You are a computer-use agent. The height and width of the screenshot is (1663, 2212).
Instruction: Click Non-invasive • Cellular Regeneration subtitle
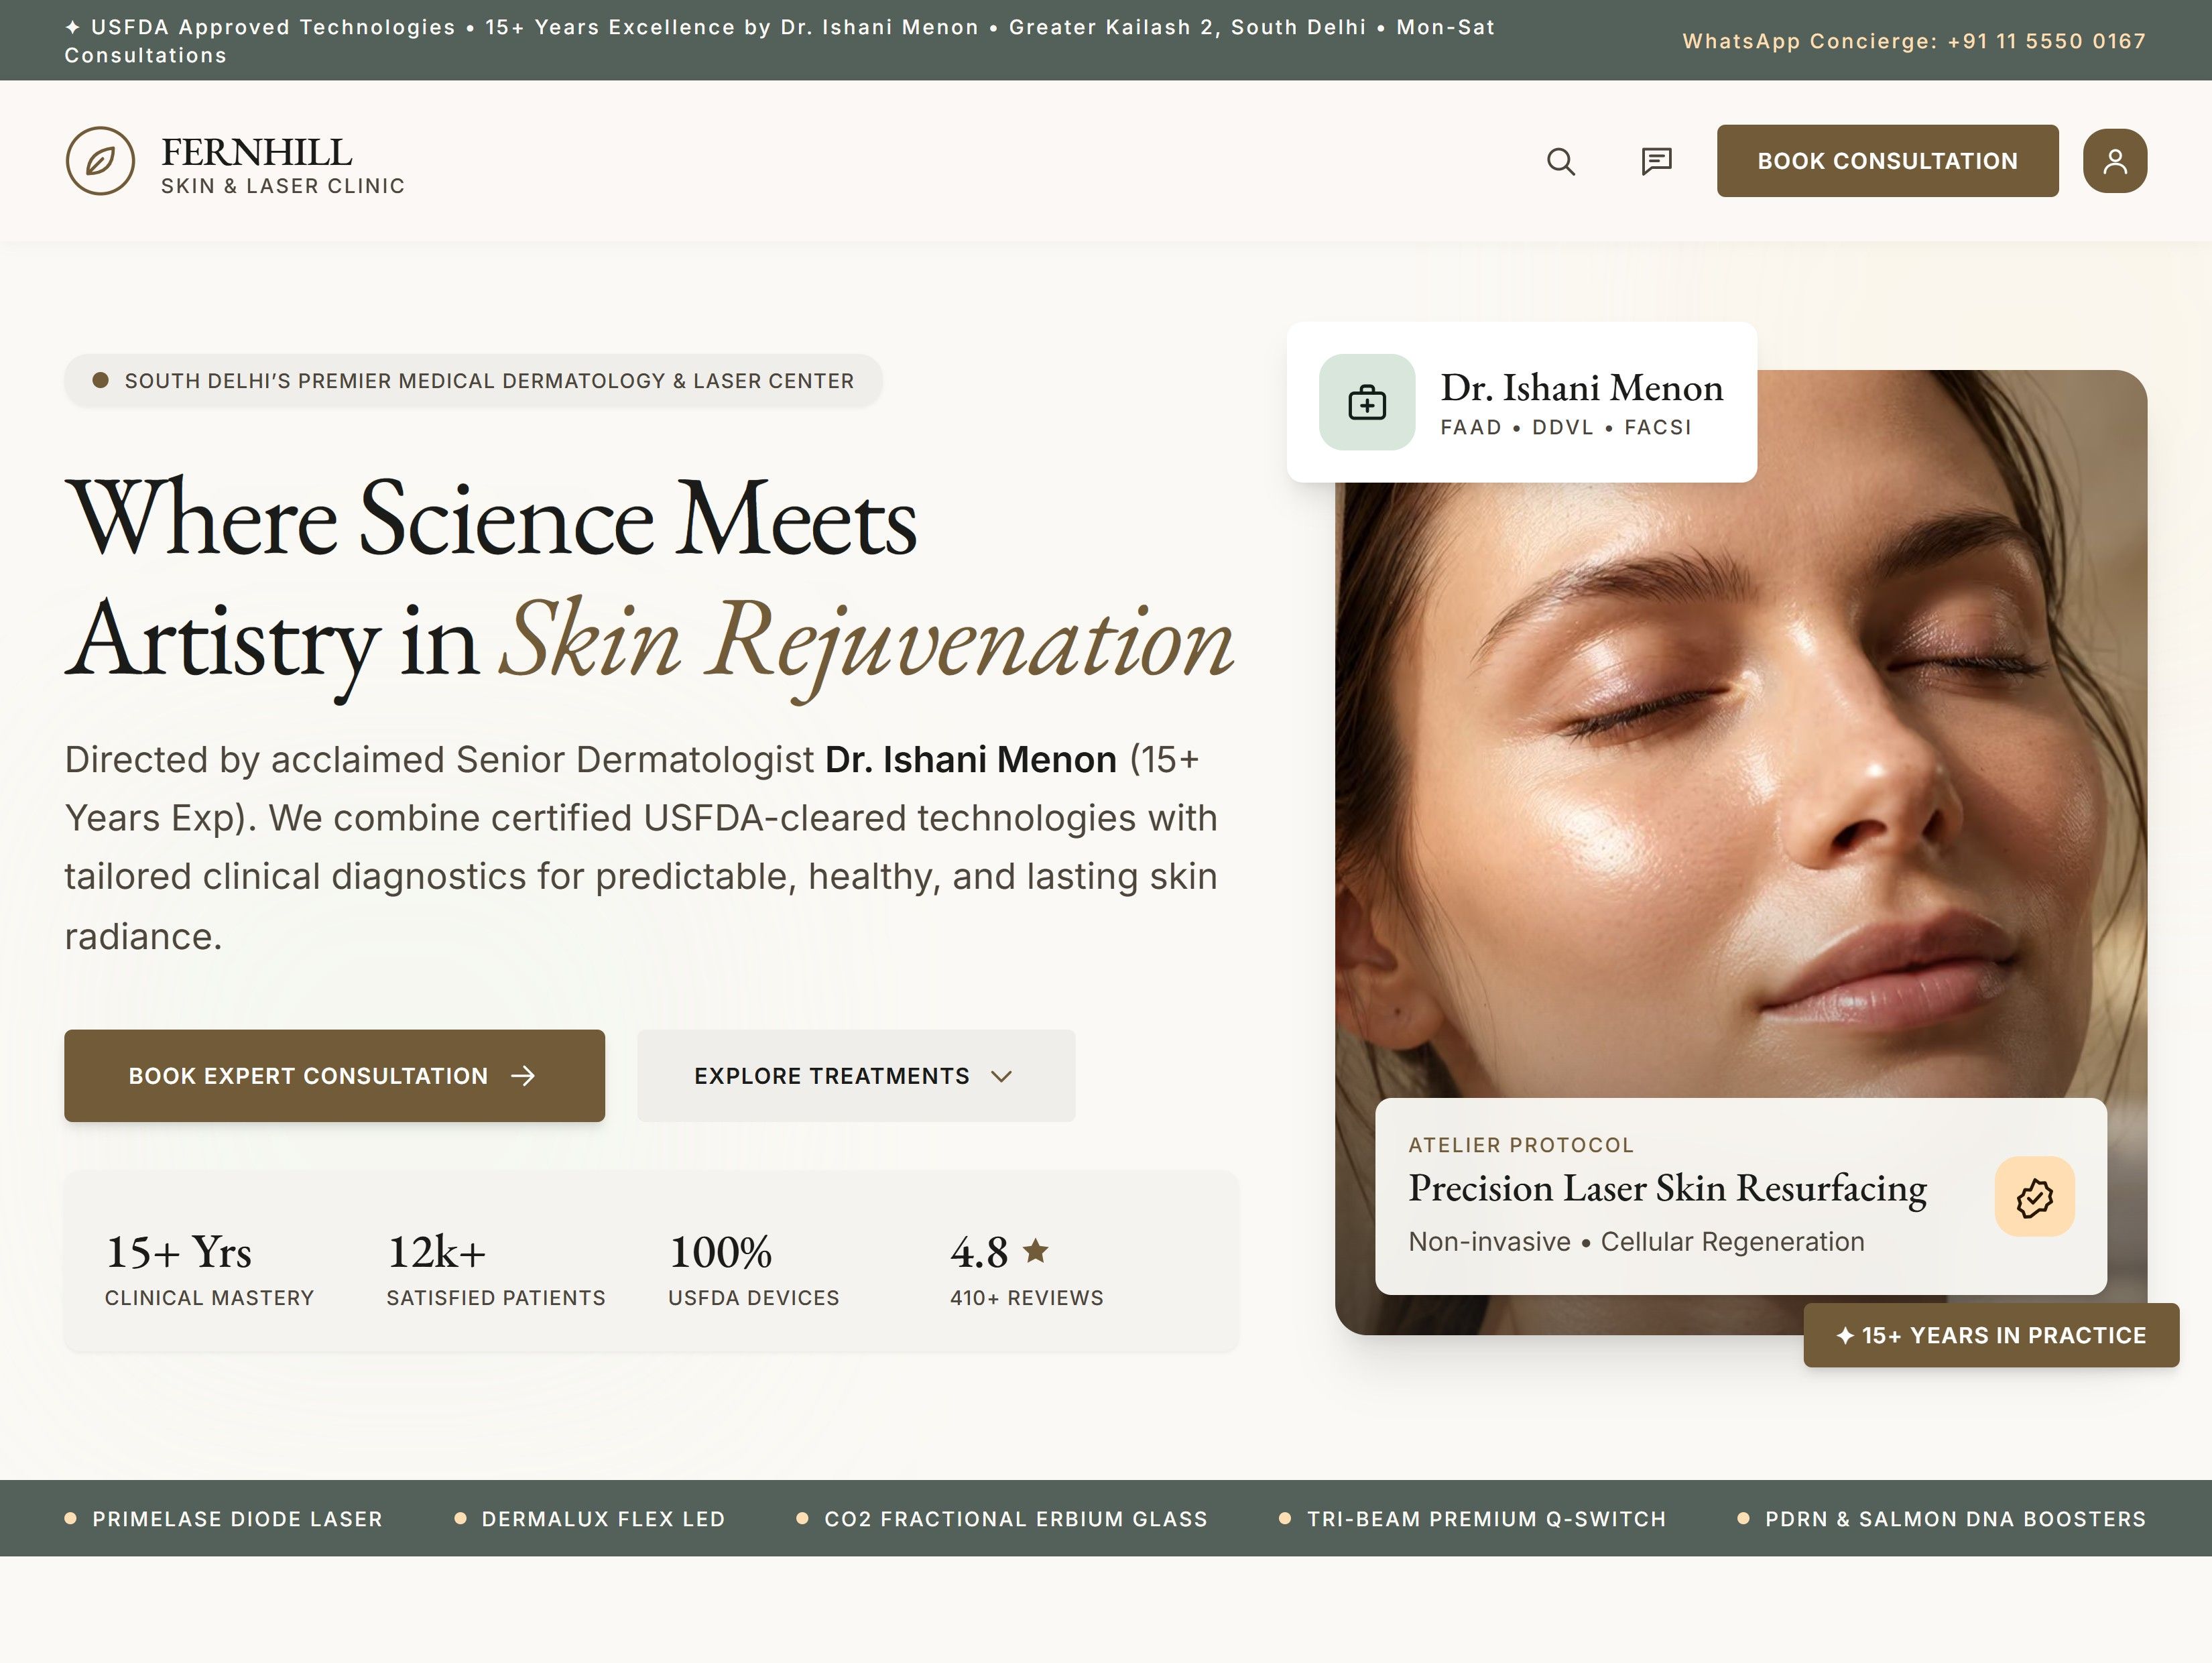tap(1636, 1242)
